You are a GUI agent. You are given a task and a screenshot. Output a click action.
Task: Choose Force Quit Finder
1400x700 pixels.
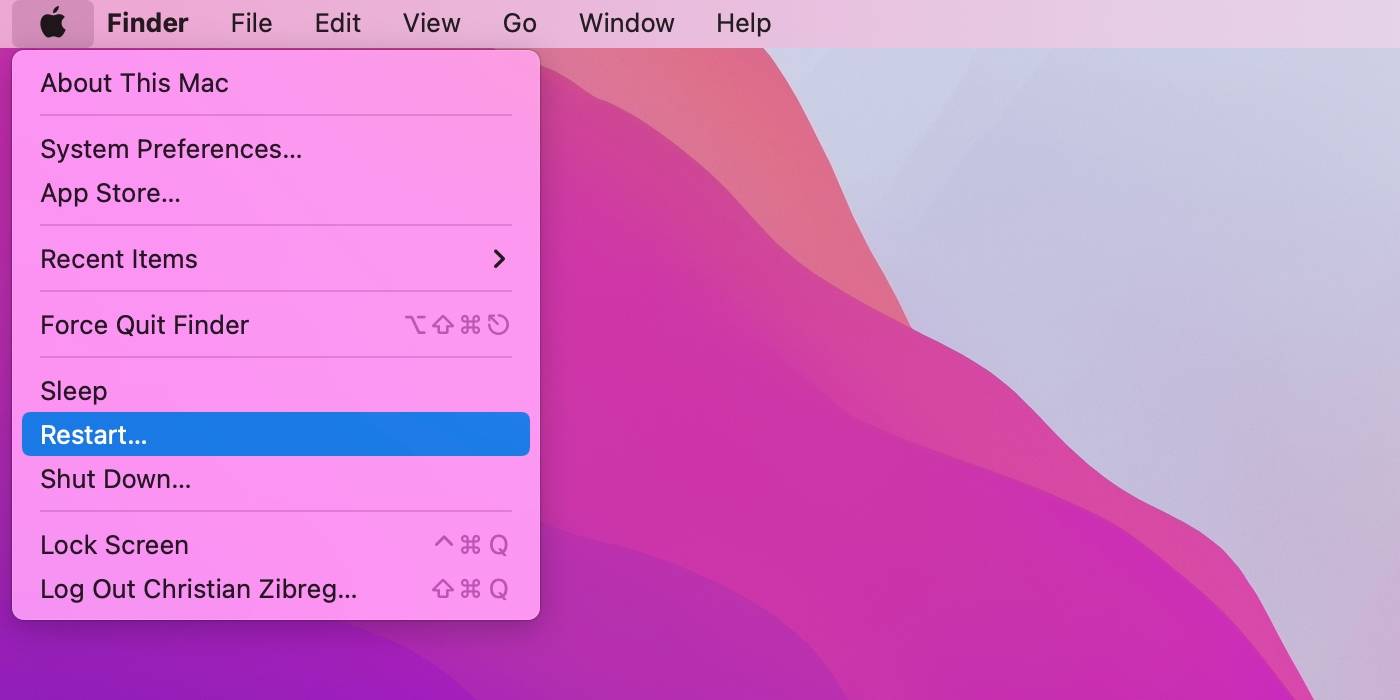(x=276, y=325)
